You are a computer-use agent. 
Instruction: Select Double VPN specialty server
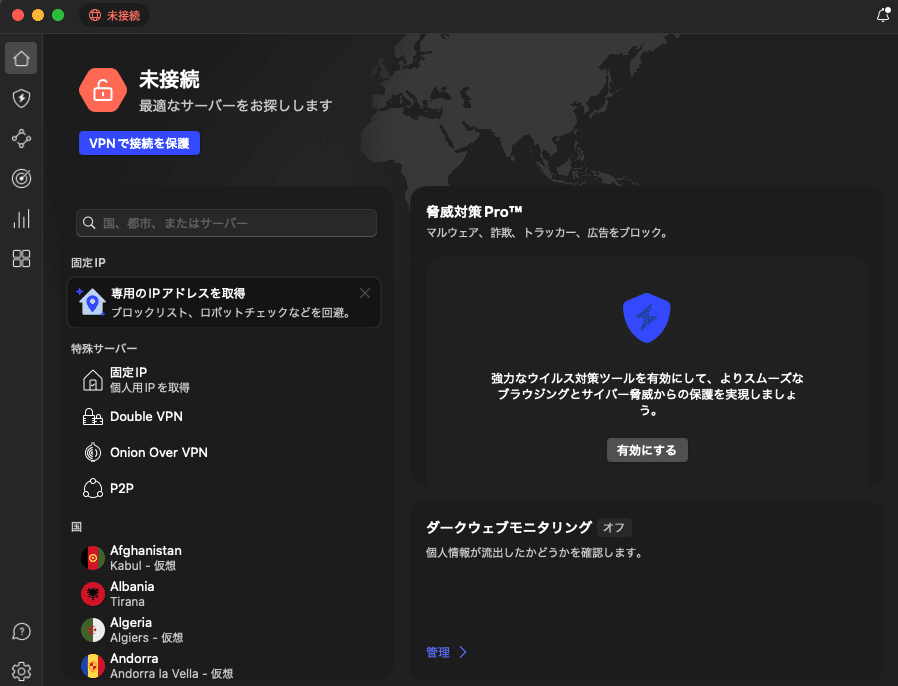coord(146,417)
